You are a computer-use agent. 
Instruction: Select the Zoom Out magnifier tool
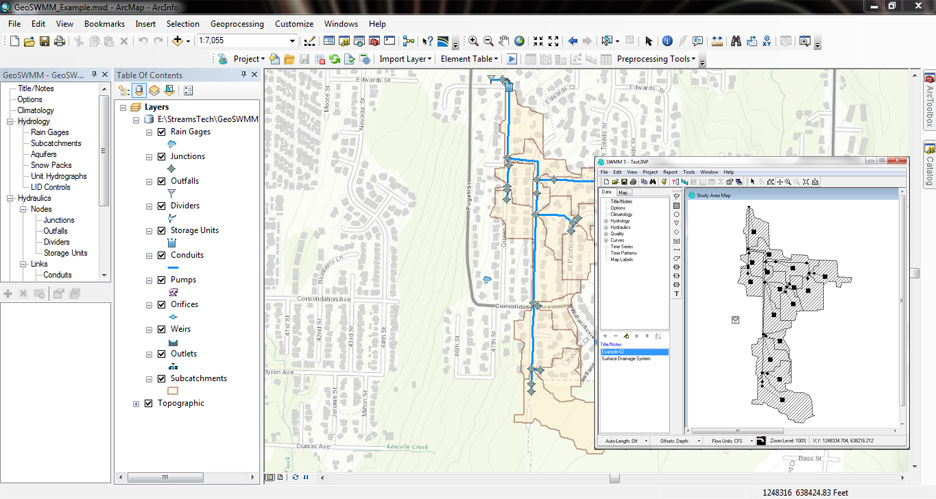(x=488, y=41)
